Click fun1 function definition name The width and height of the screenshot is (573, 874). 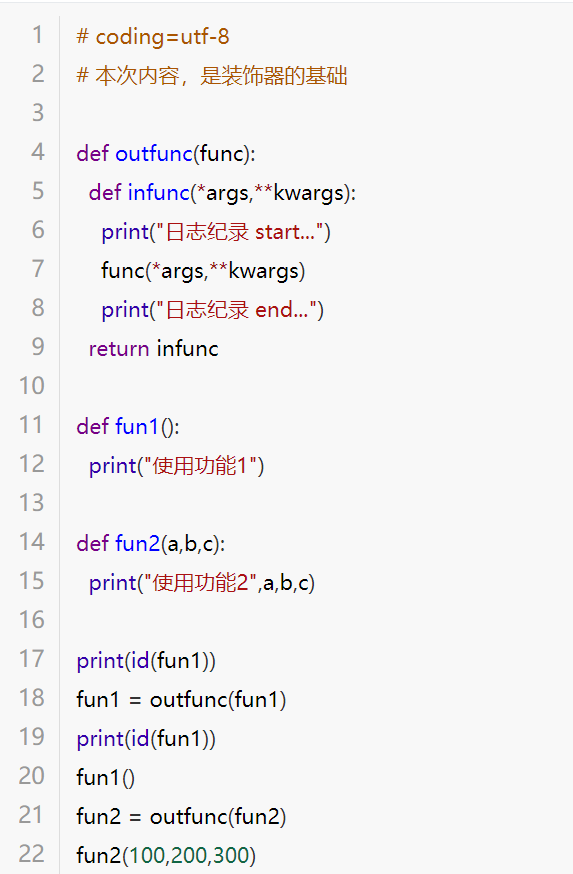click(137, 426)
